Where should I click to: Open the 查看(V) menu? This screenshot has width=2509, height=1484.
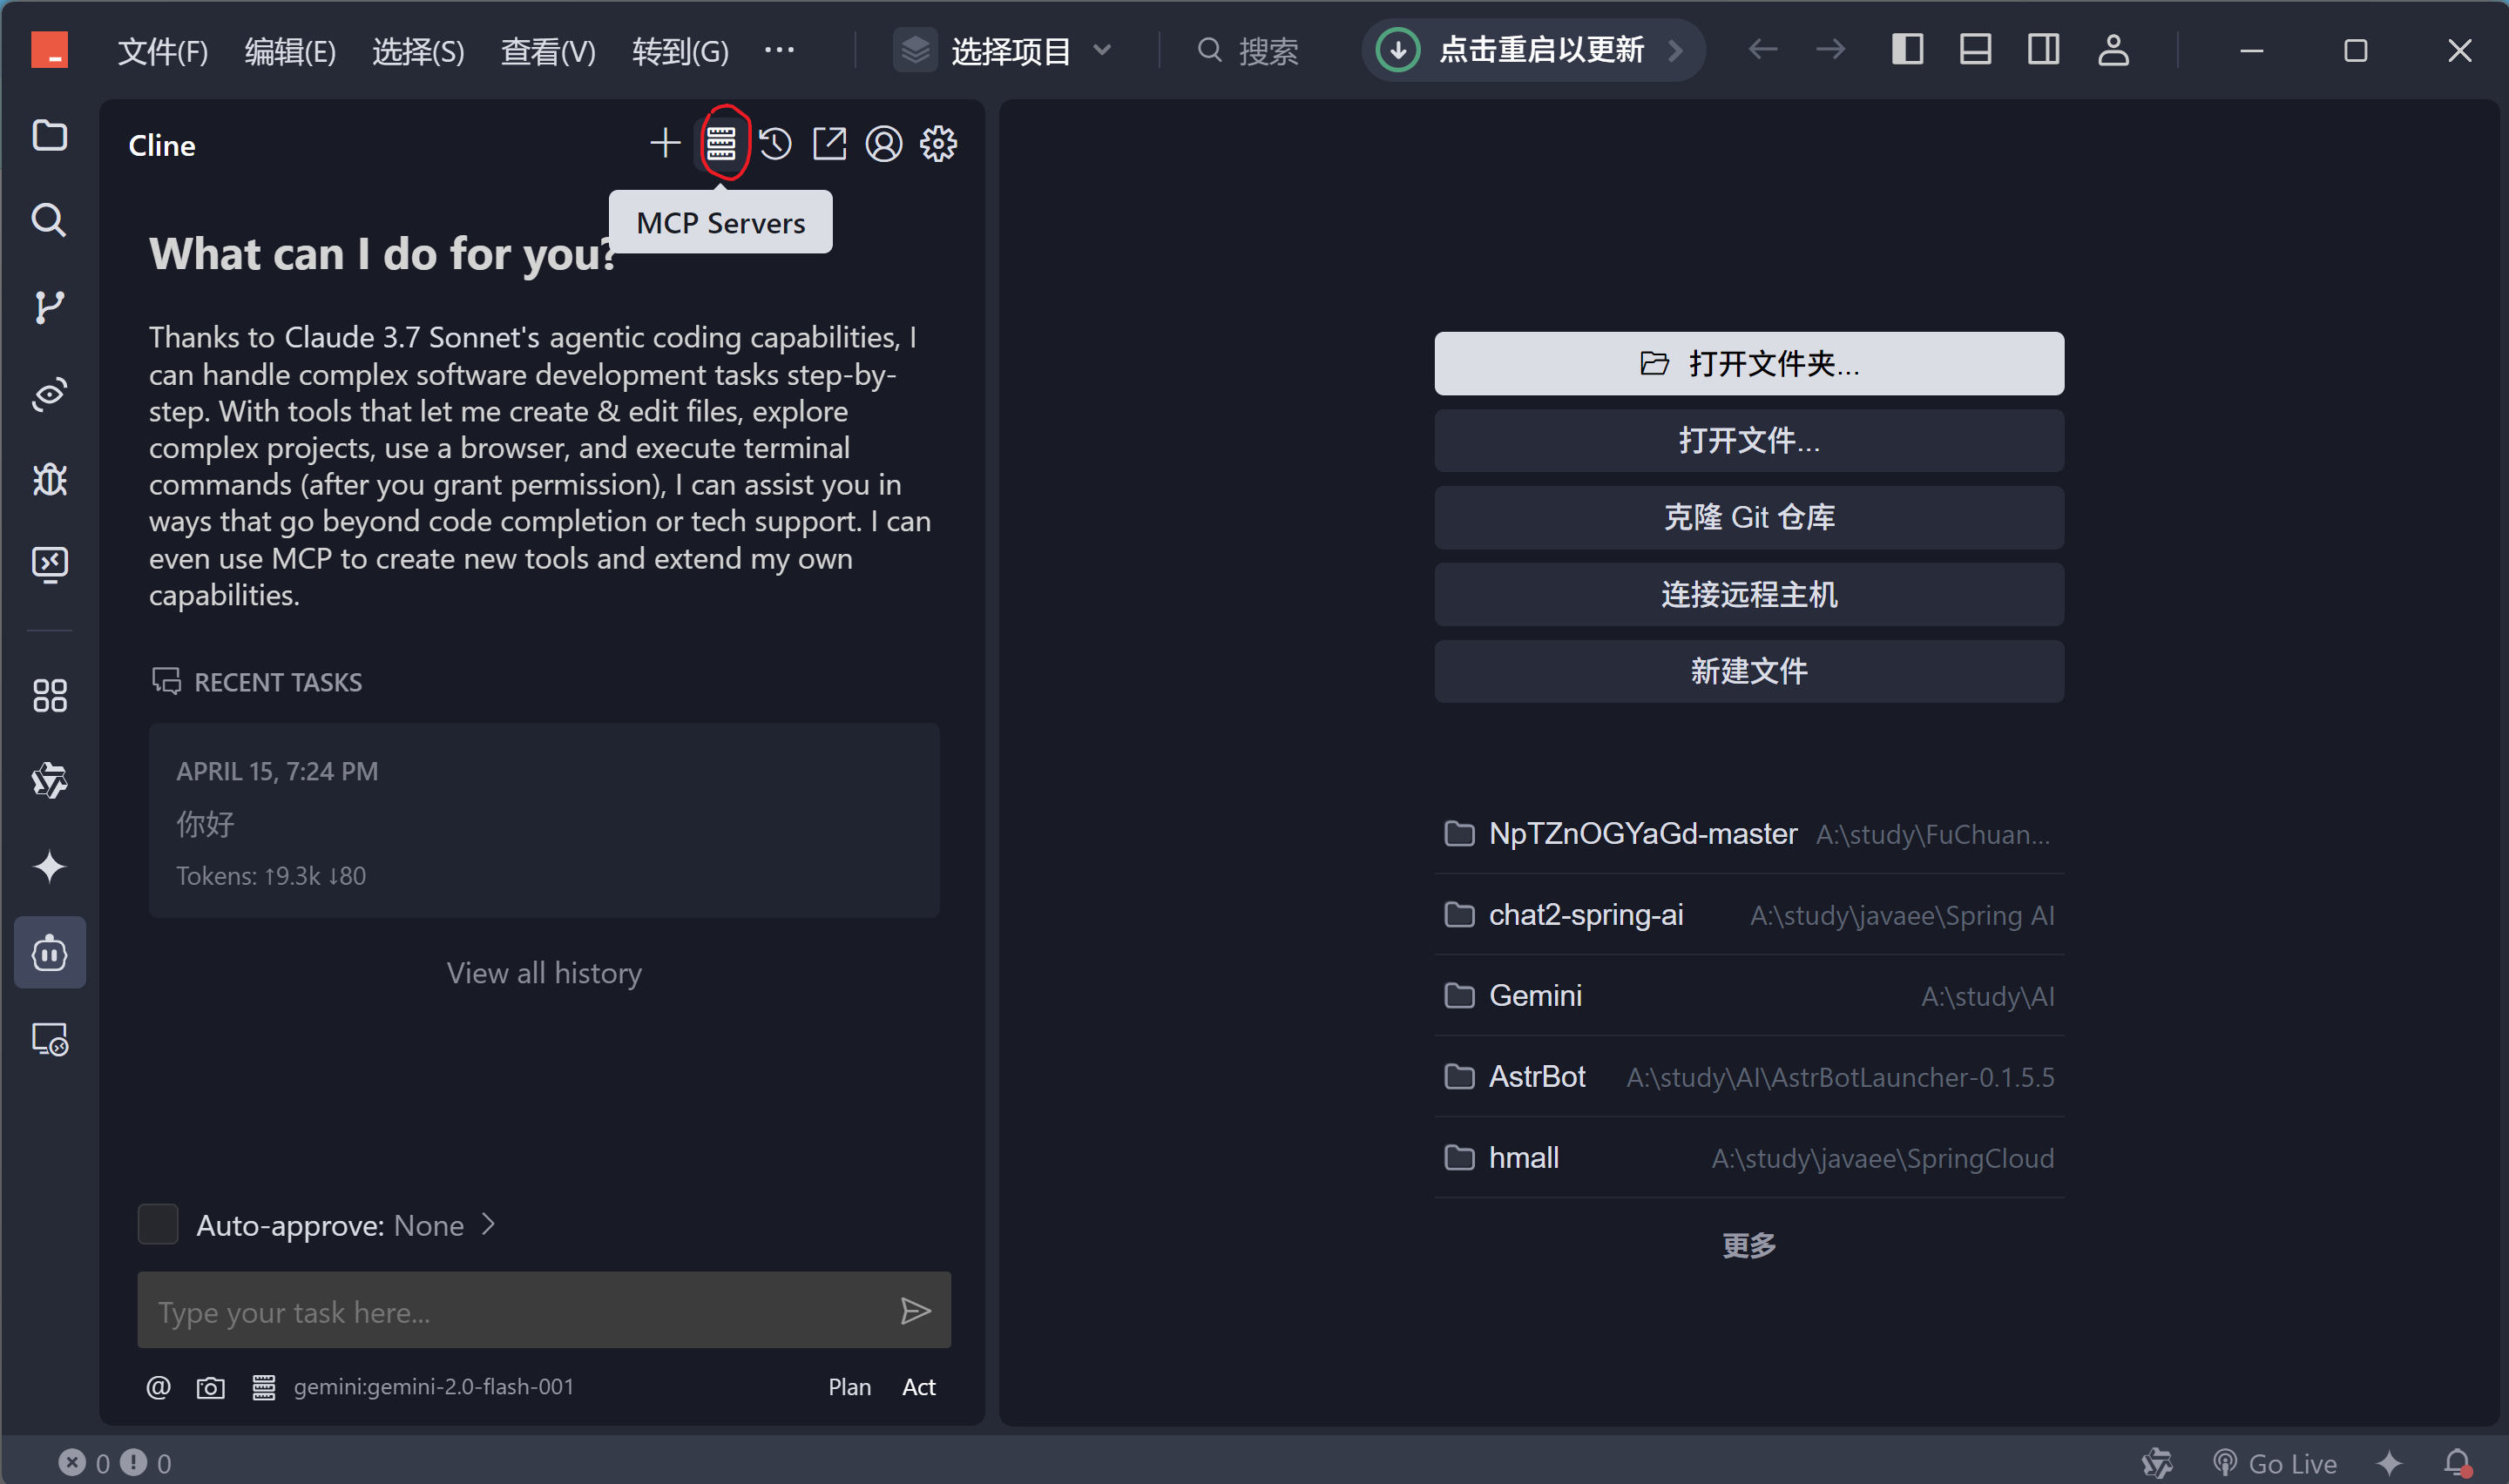547,51
